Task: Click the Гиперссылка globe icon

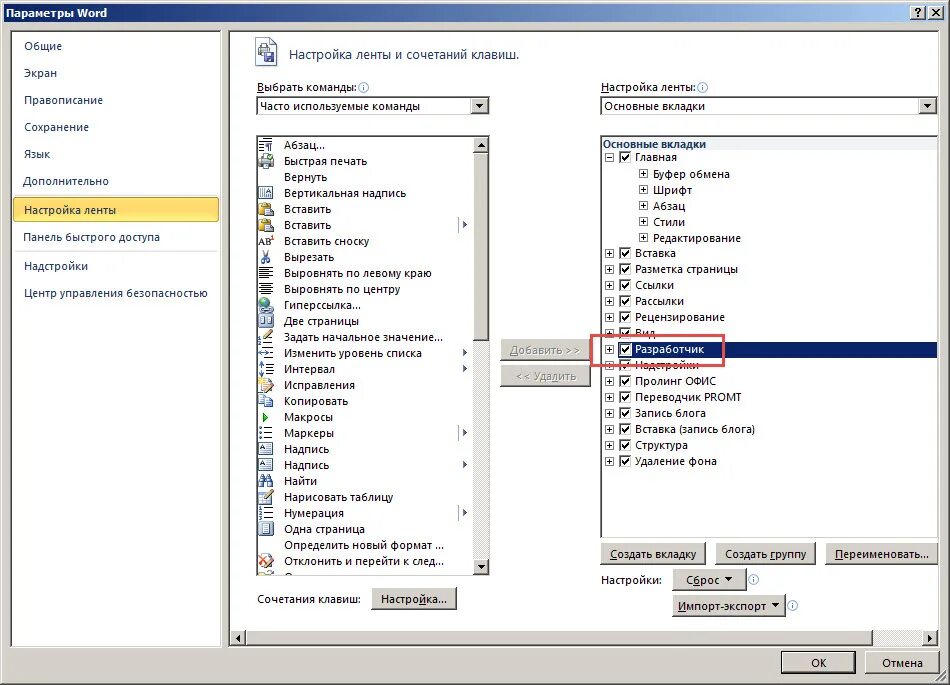Action: click(x=265, y=305)
